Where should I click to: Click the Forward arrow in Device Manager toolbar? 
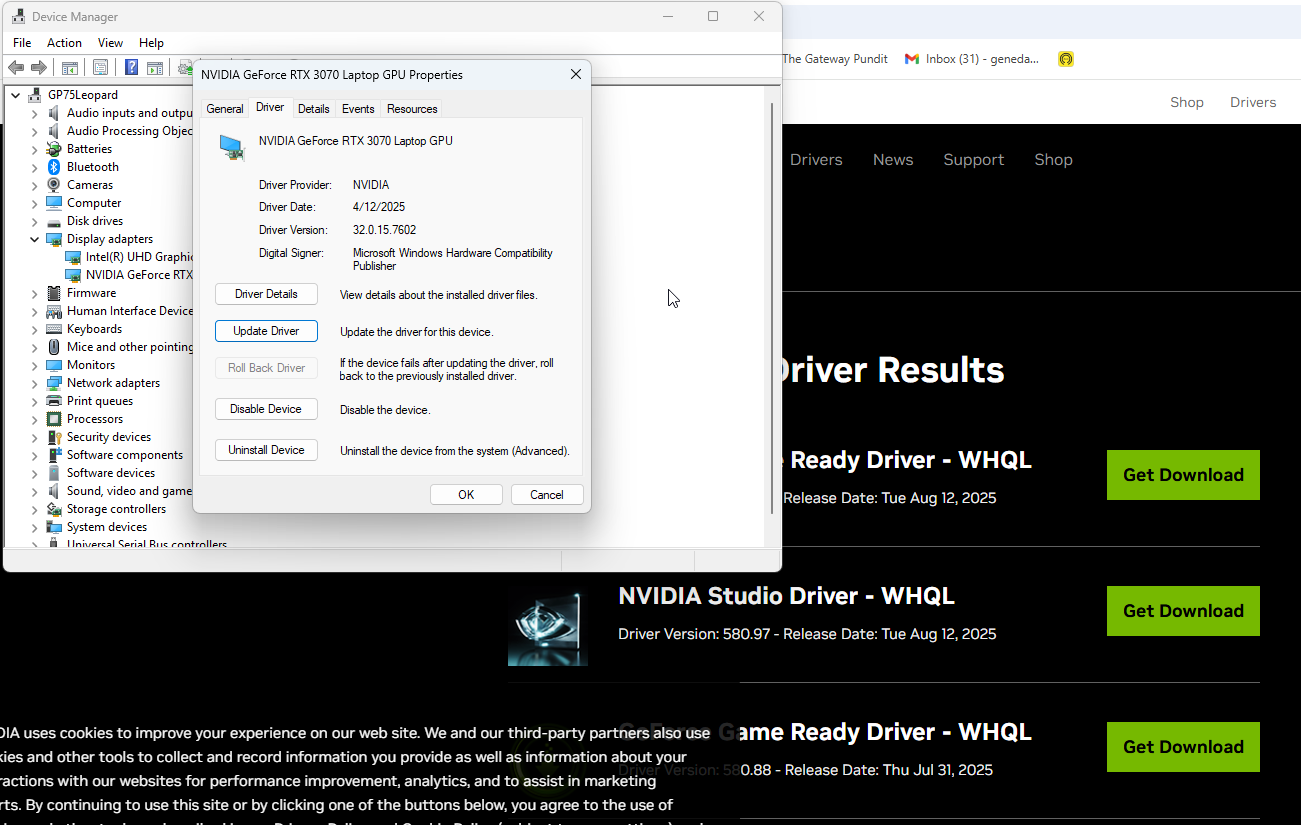39,68
